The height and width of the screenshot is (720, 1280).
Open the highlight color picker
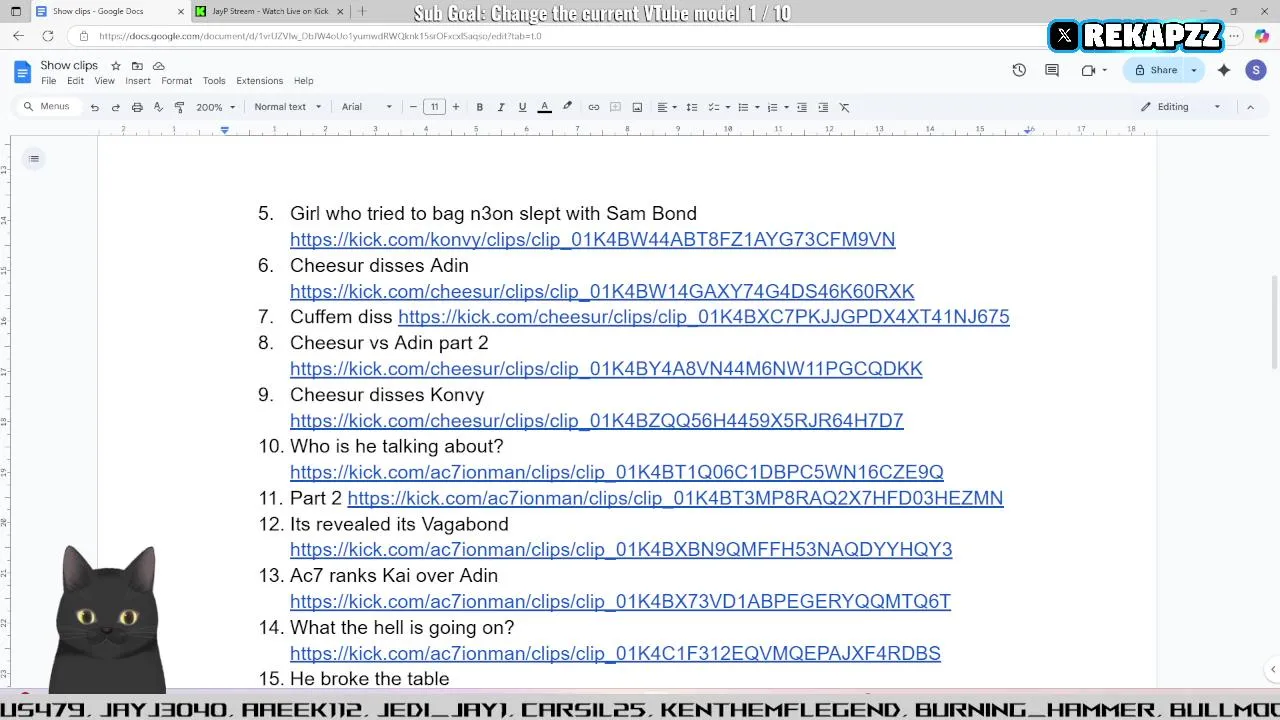[x=567, y=107]
